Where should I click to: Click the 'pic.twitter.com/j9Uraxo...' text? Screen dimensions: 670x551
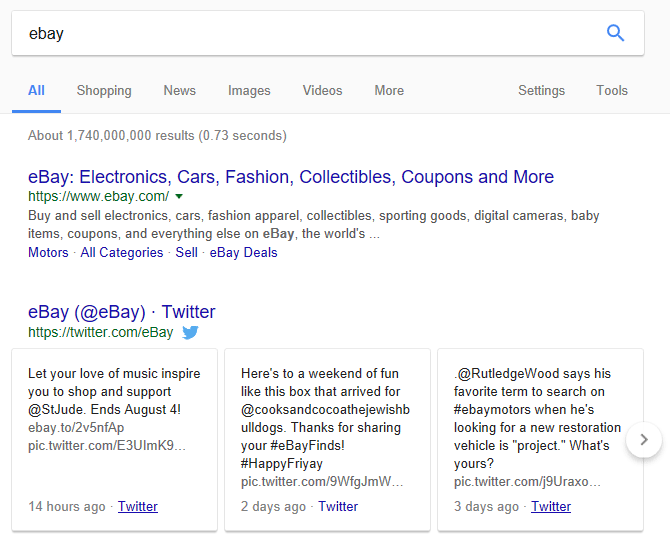527,482
